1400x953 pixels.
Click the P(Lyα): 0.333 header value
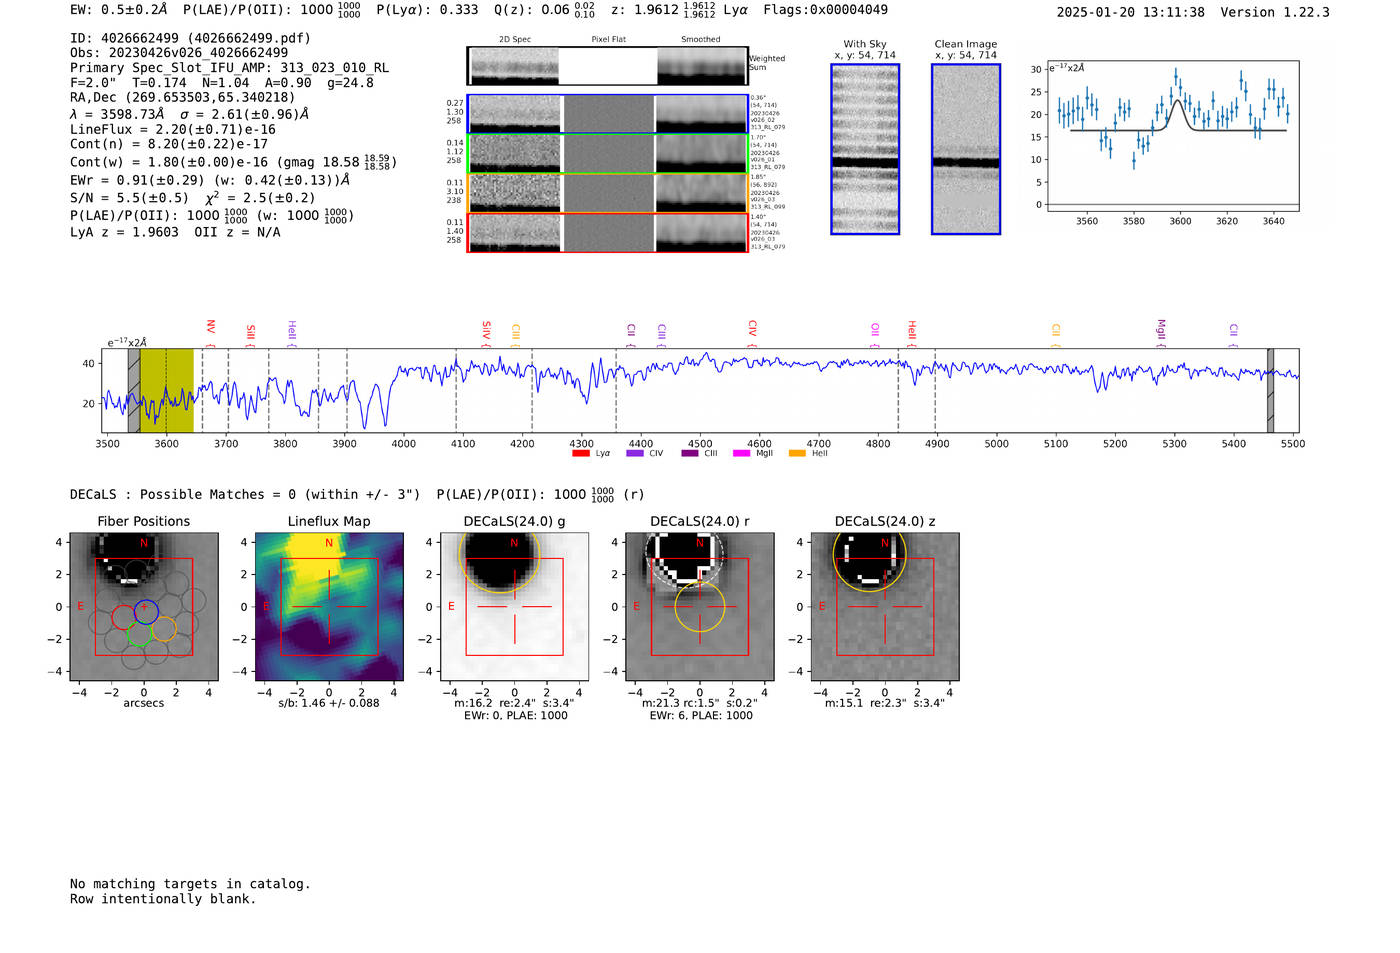coord(427,10)
